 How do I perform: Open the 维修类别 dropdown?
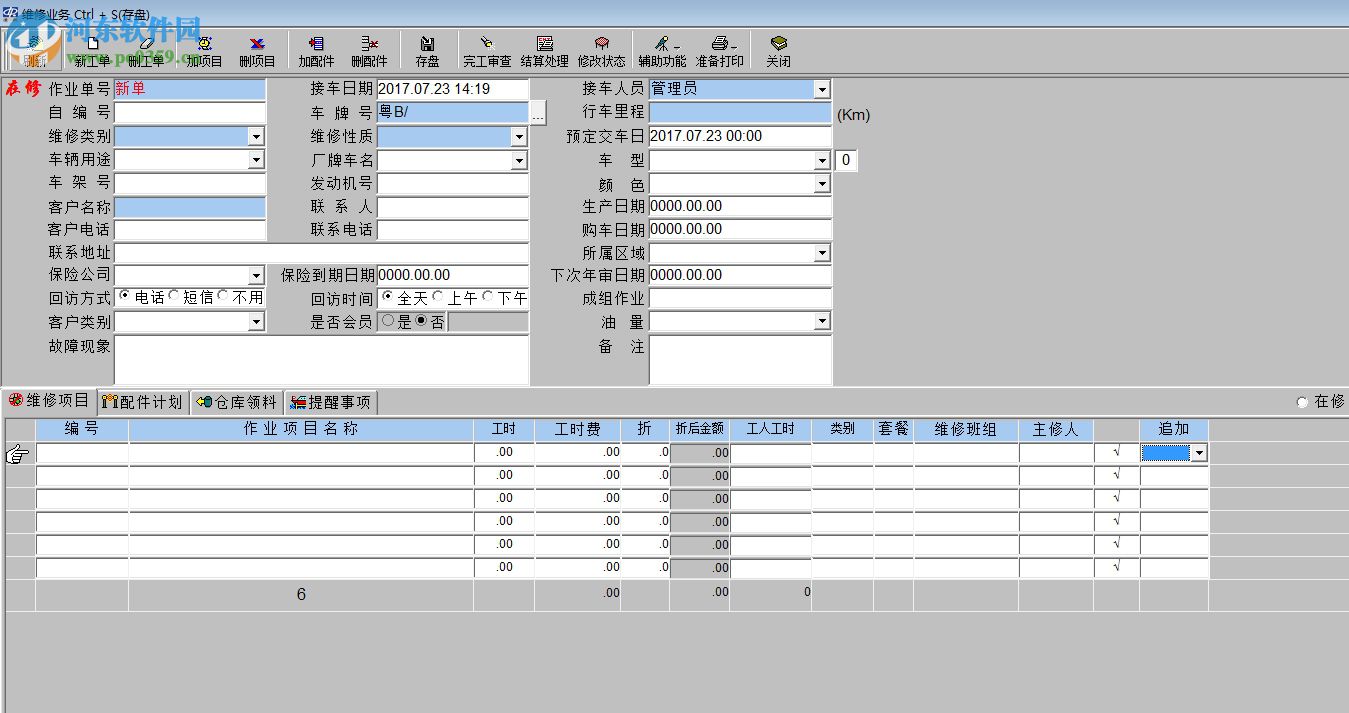click(x=257, y=136)
